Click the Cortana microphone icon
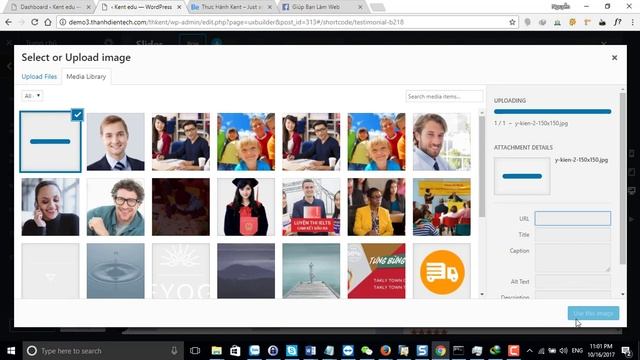640x360 pixels. tap(174, 351)
